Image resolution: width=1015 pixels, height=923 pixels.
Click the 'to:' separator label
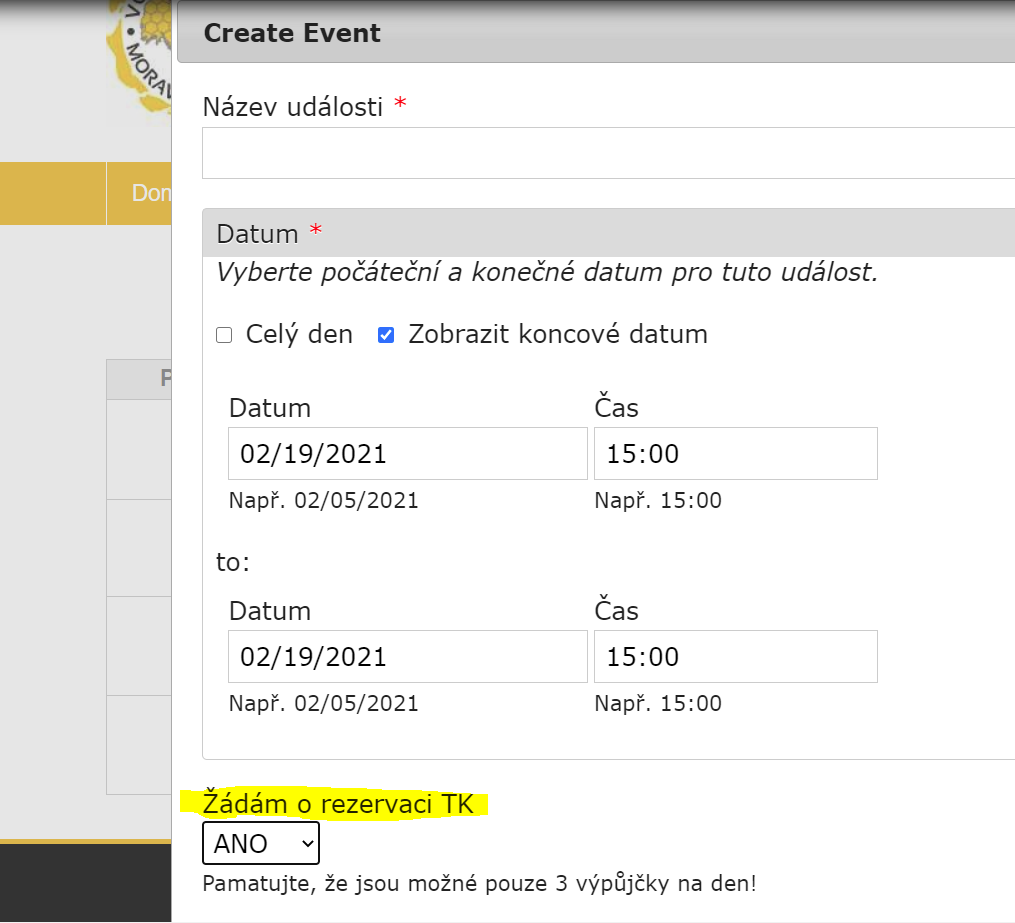(233, 563)
